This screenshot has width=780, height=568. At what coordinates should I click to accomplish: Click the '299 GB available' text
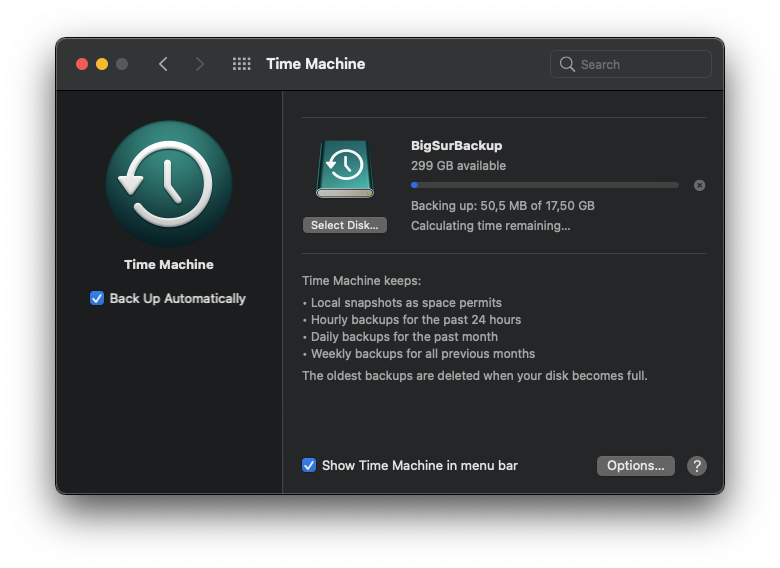(459, 166)
